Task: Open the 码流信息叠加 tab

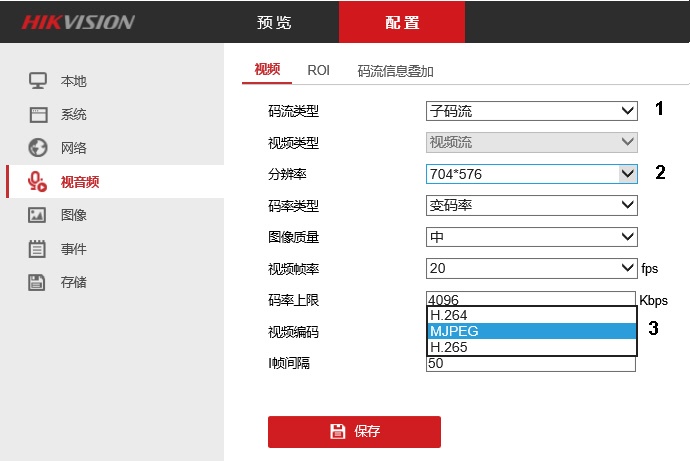Action: [x=395, y=71]
